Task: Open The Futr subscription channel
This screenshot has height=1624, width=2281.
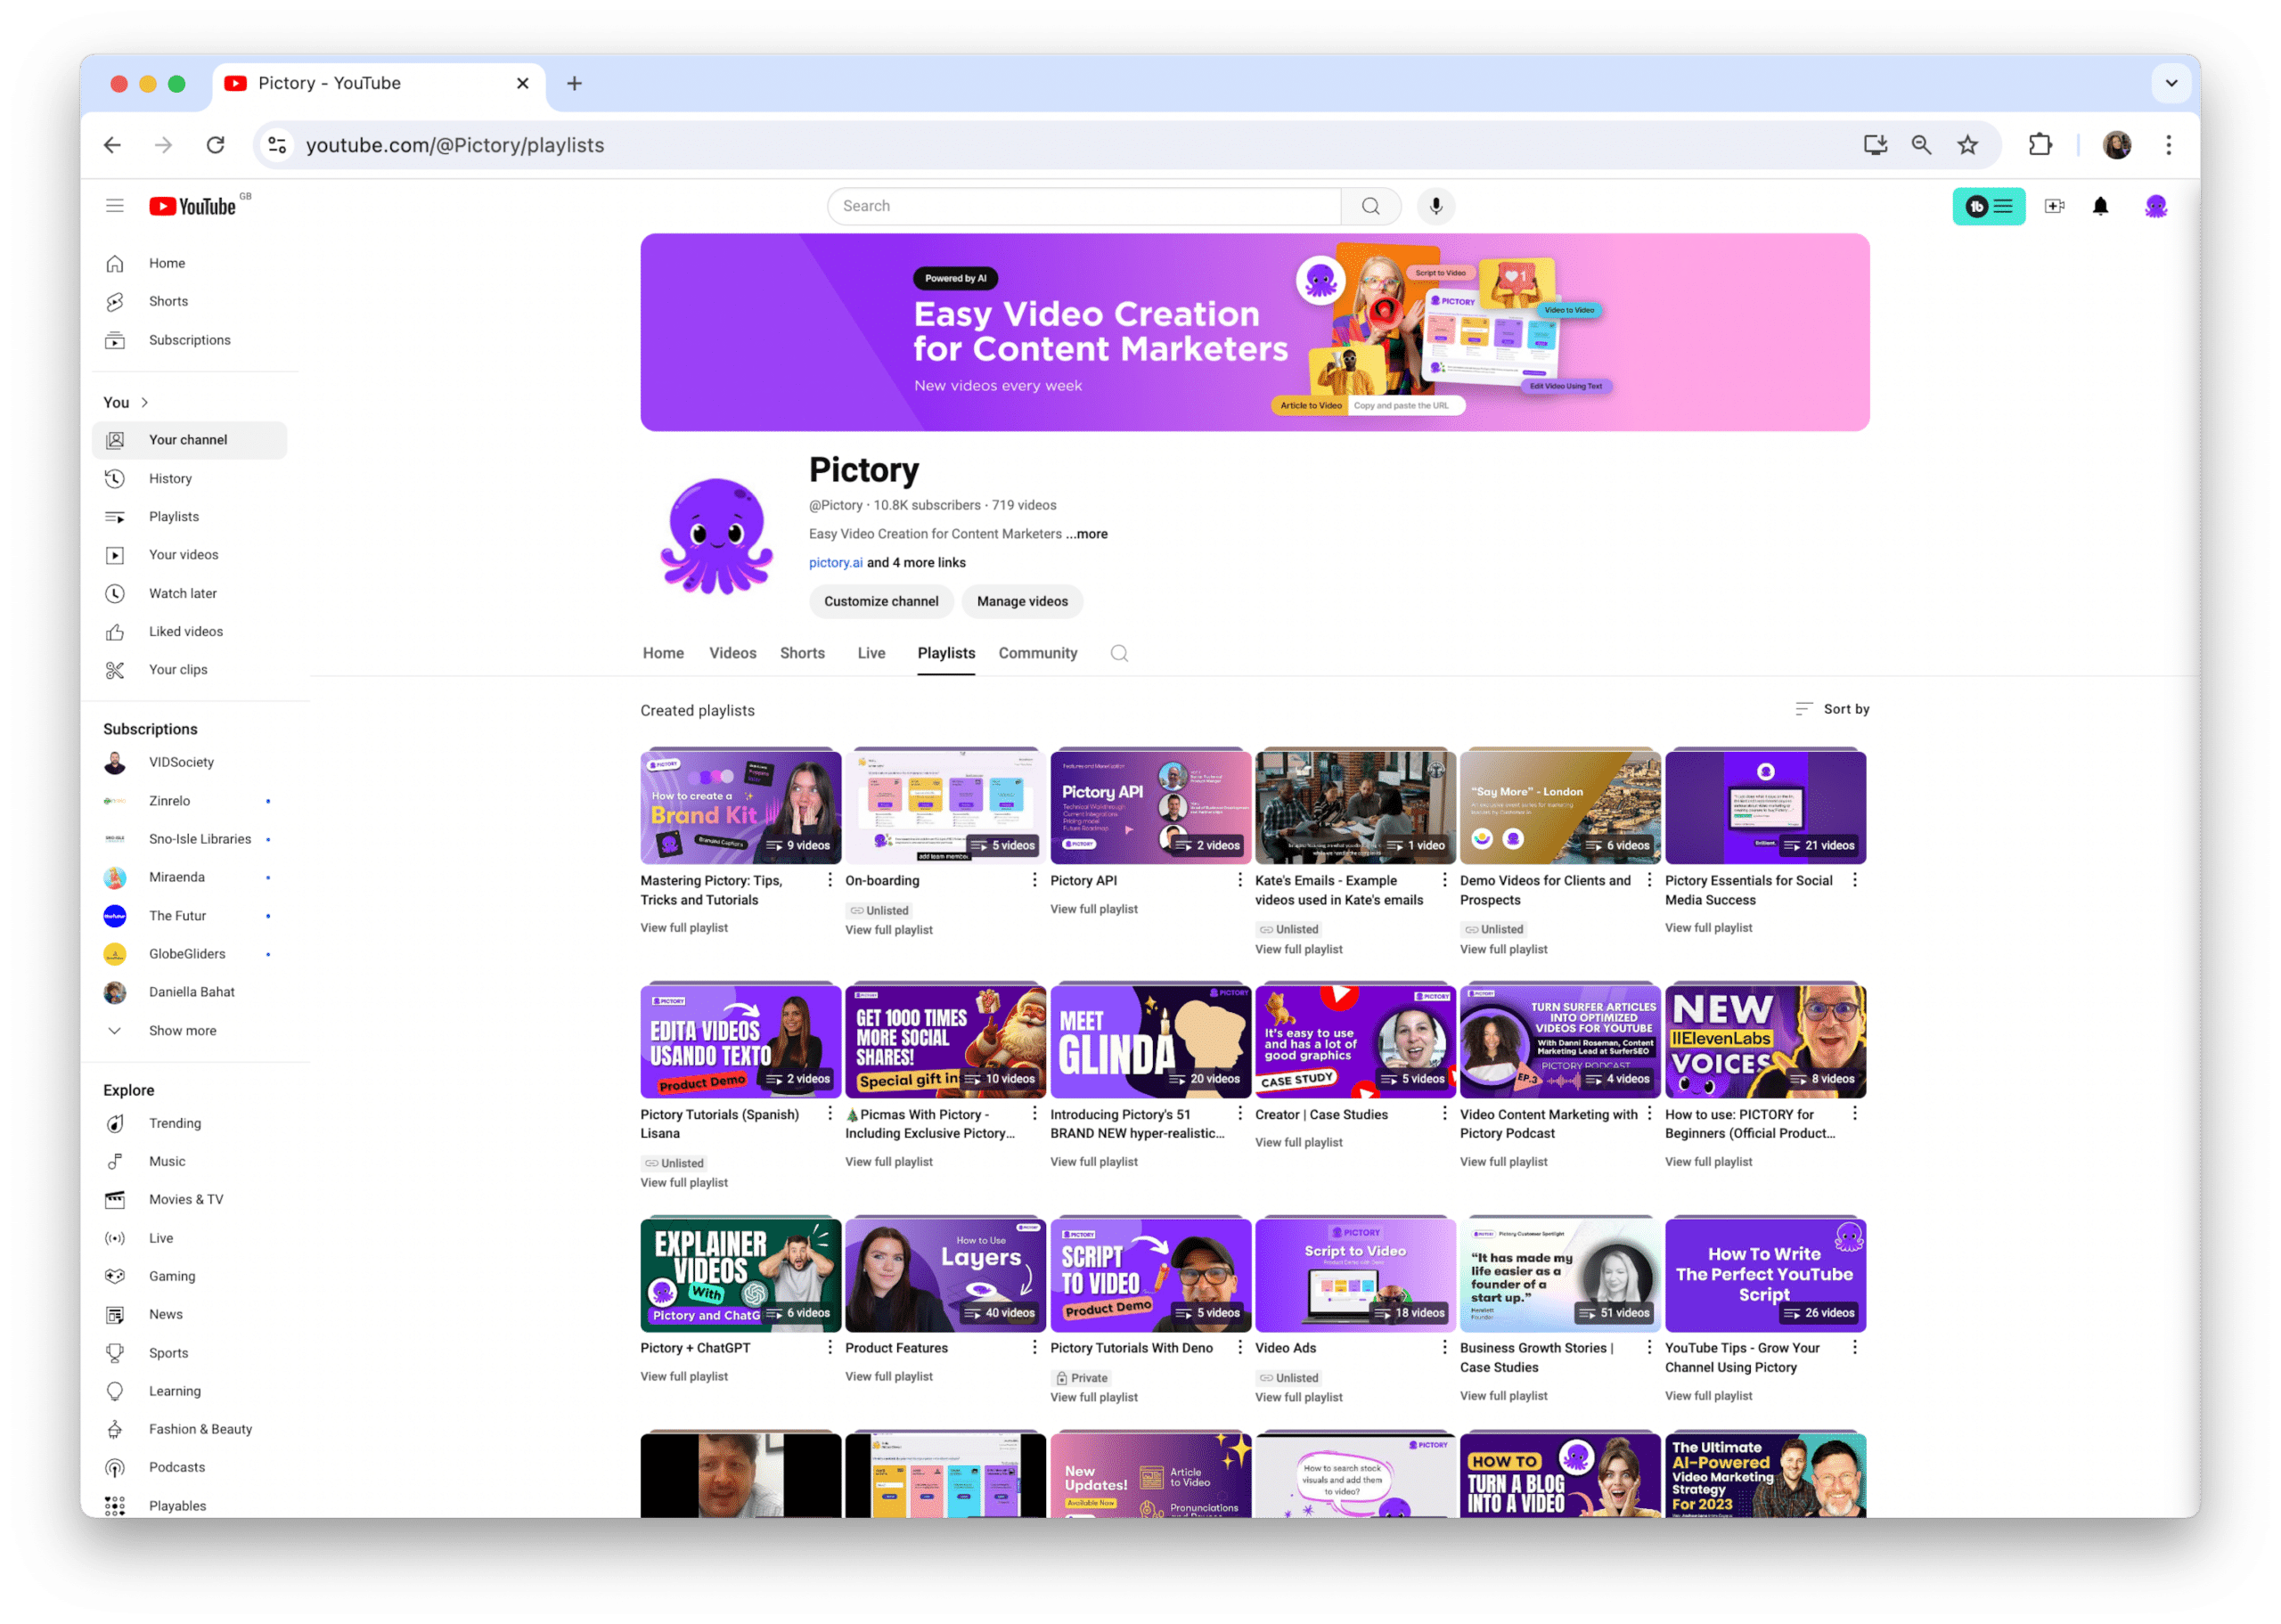Action: click(x=190, y=915)
